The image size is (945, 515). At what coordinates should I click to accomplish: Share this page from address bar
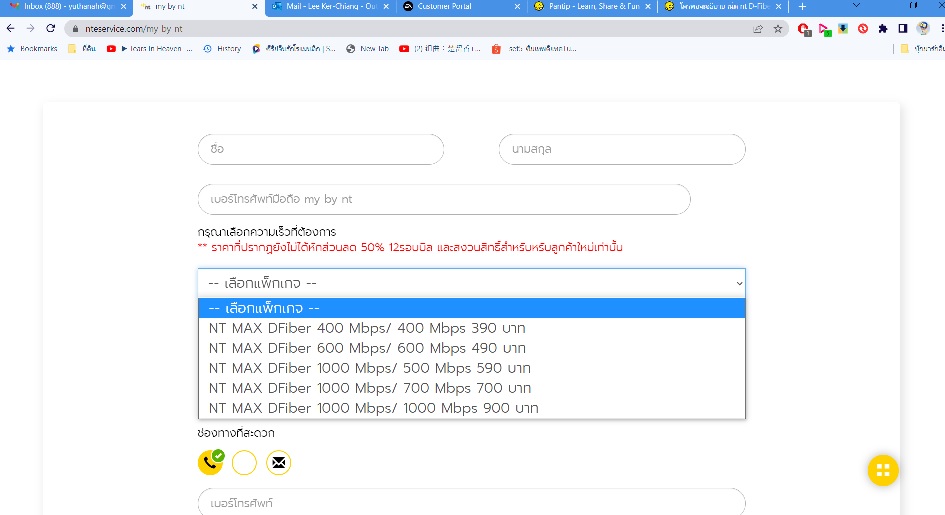758,29
